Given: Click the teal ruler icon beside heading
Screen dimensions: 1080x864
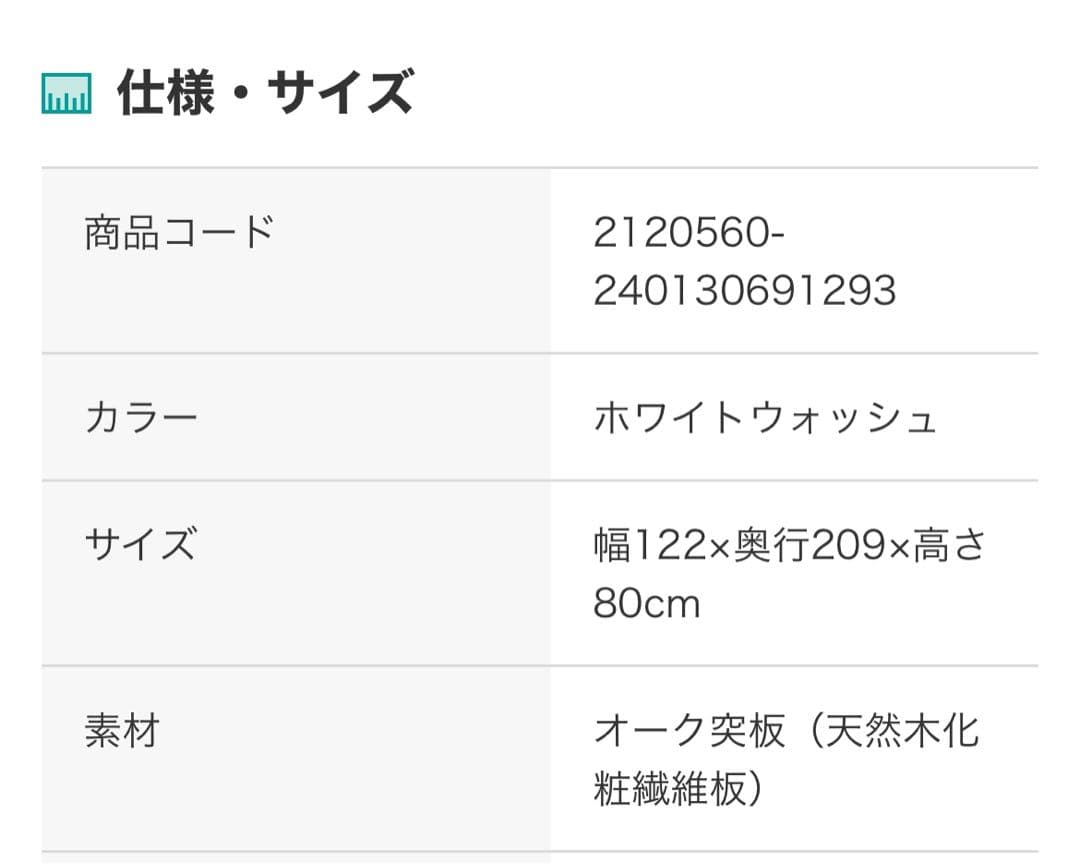Looking at the screenshot, I should point(66,94).
